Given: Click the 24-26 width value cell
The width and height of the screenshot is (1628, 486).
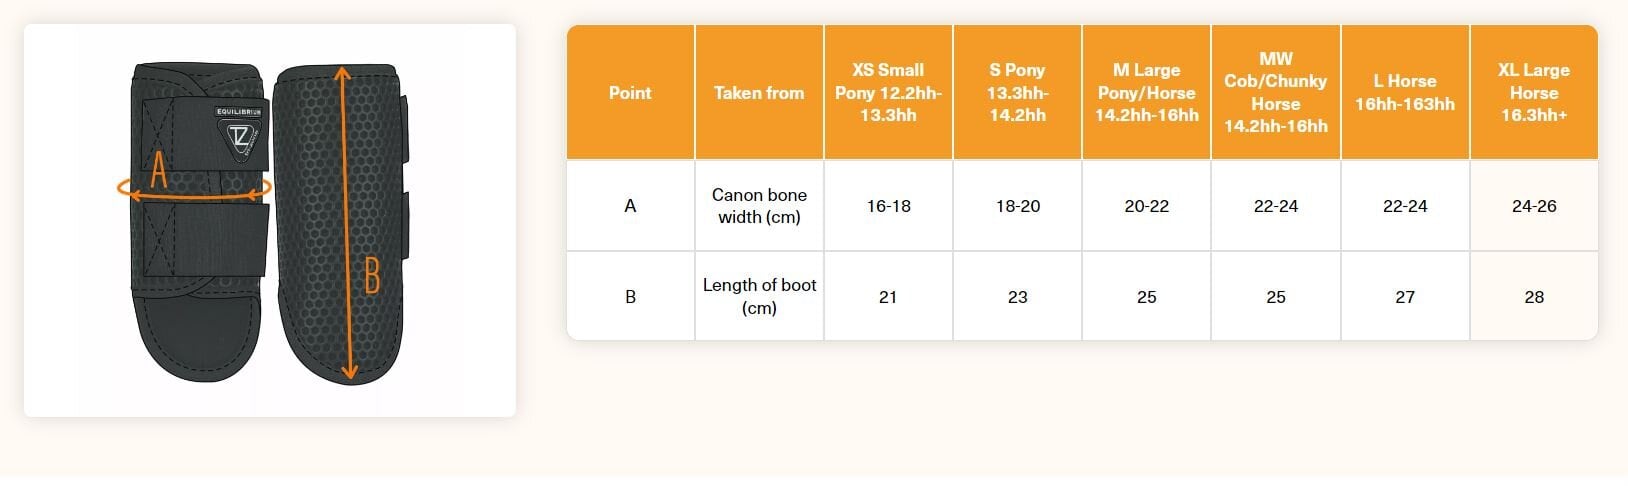Looking at the screenshot, I should click(x=1533, y=206).
